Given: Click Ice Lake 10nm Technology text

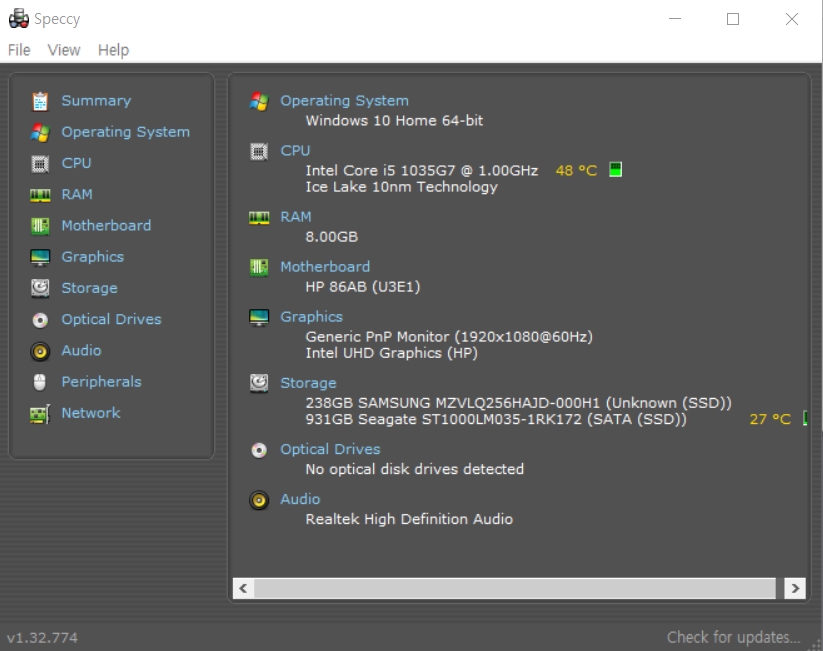Looking at the screenshot, I should click(402, 187).
